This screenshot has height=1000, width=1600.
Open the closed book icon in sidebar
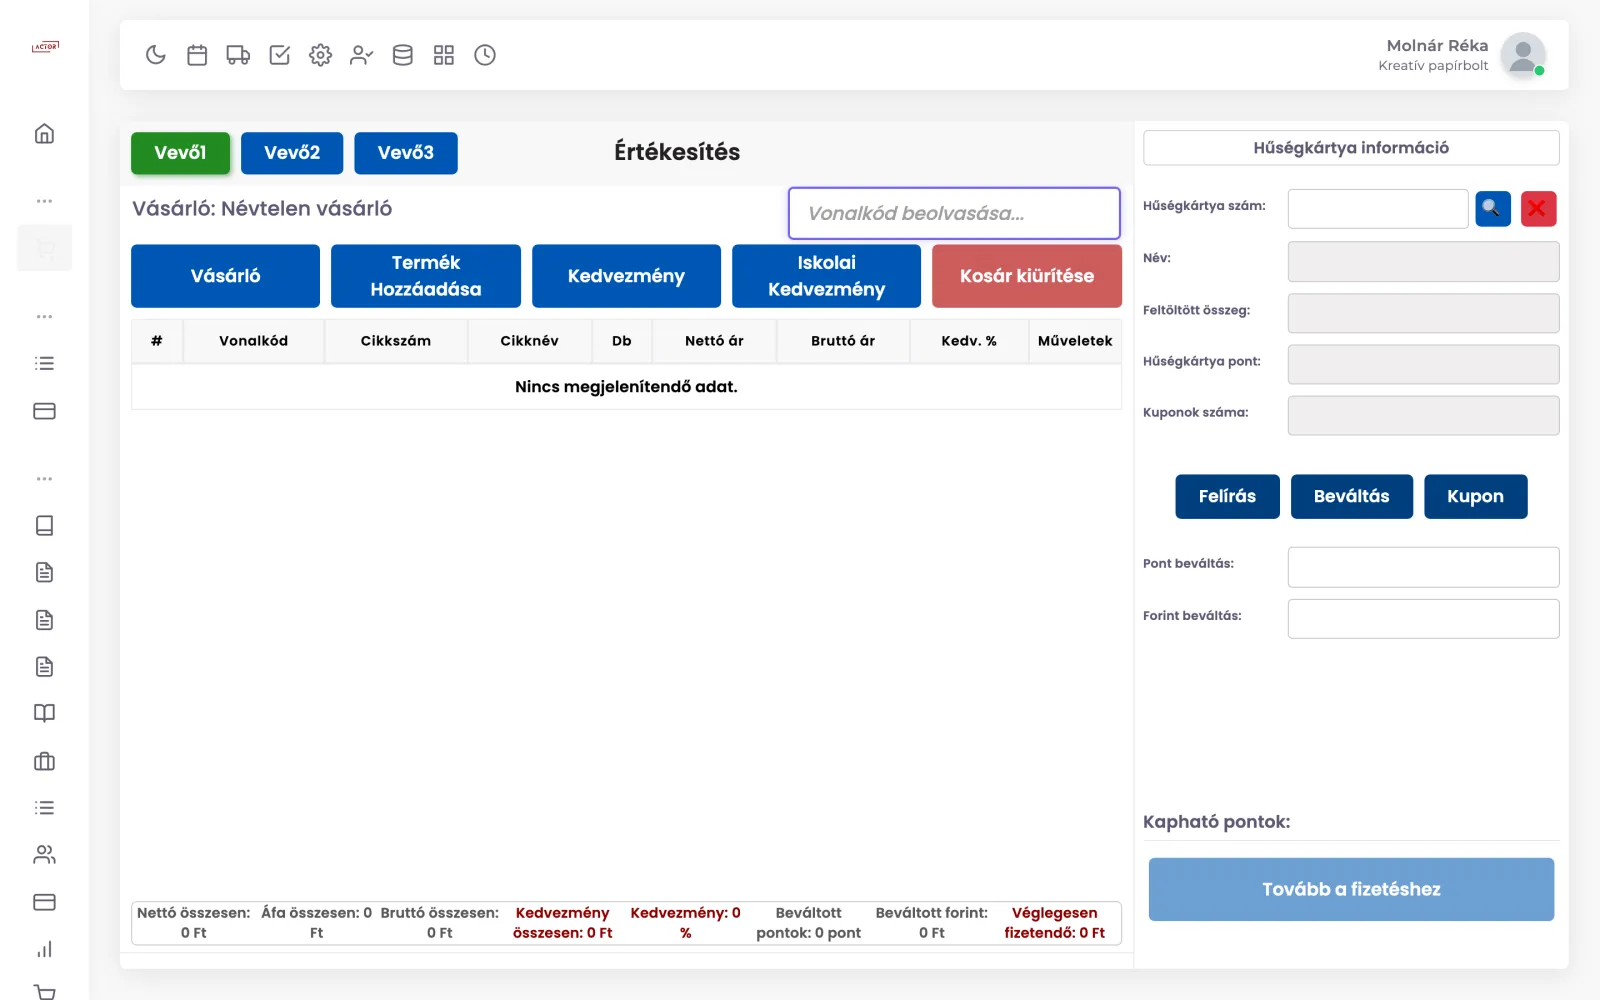[44, 525]
